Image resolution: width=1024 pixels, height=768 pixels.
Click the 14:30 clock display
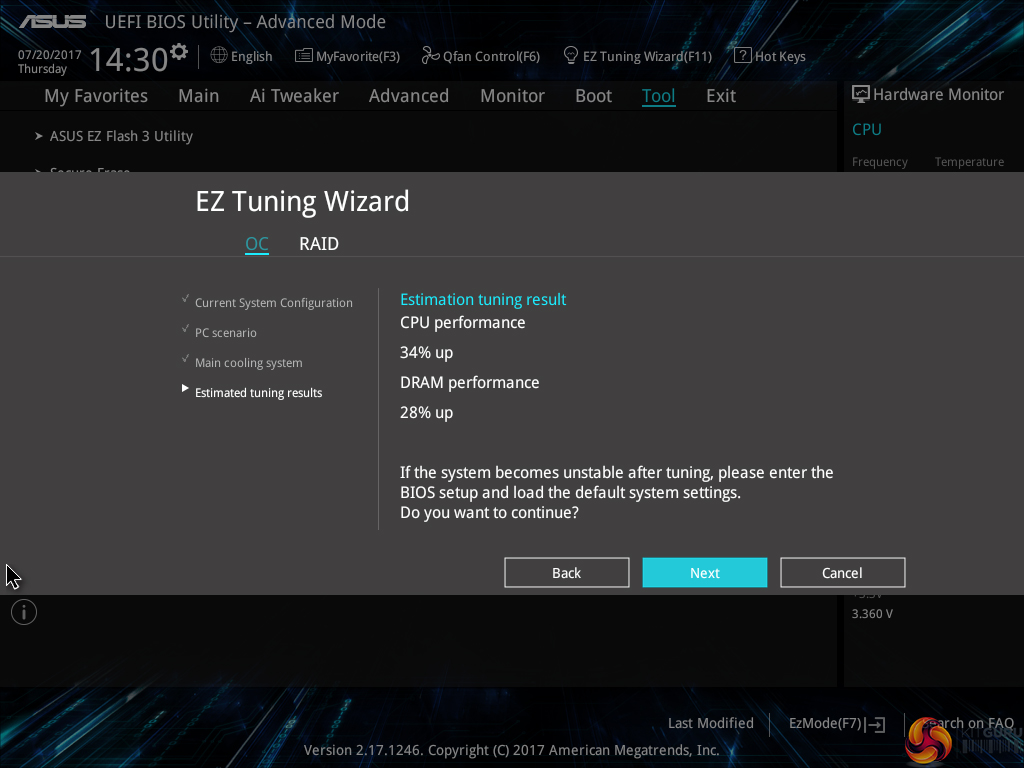[x=129, y=59]
